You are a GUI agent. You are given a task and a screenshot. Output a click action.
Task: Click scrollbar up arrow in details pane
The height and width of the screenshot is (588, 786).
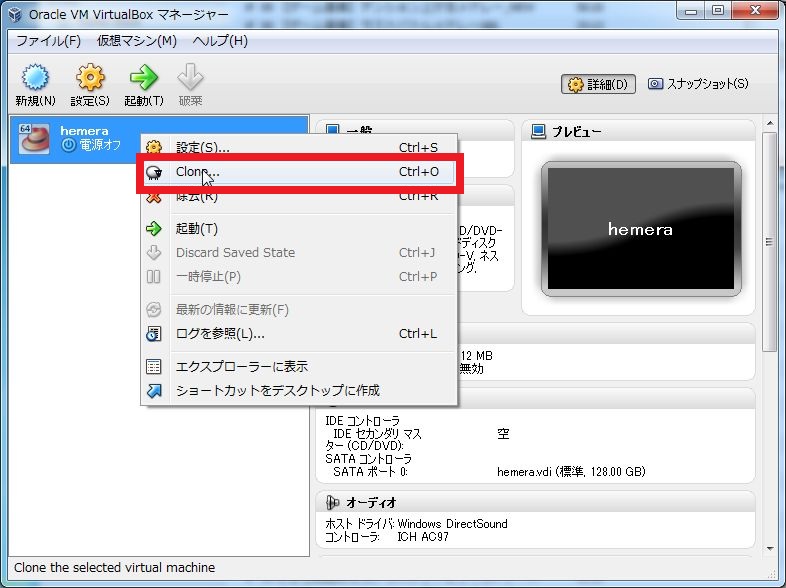coord(769,123)
